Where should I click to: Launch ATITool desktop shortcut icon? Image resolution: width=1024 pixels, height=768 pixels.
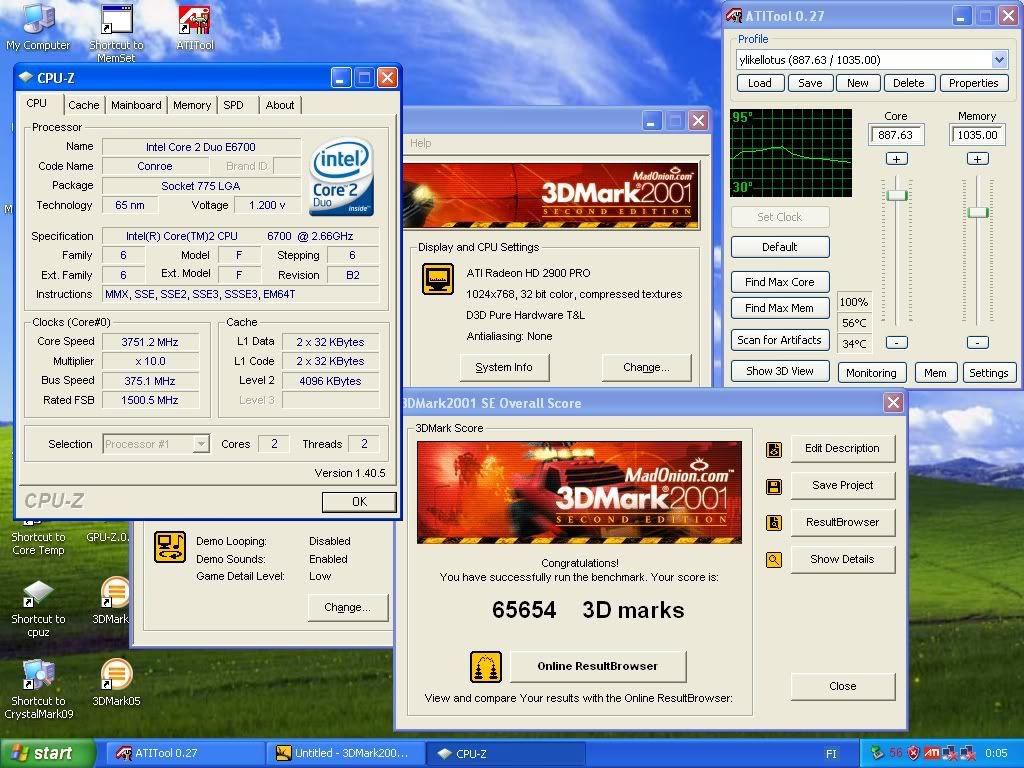195,27
